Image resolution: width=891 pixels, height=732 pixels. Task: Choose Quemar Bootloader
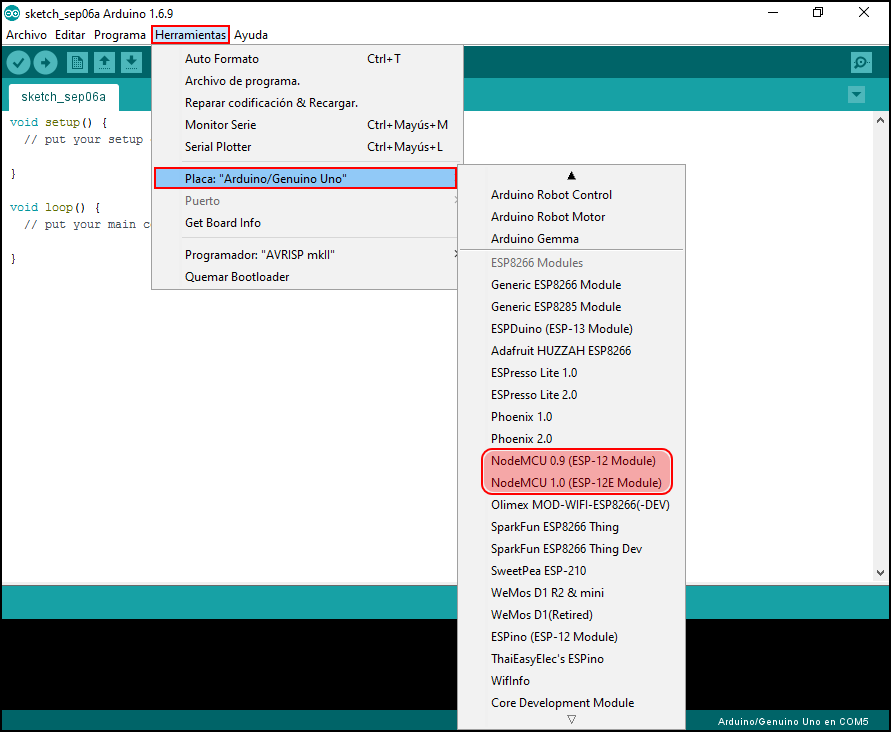point(305,277)
